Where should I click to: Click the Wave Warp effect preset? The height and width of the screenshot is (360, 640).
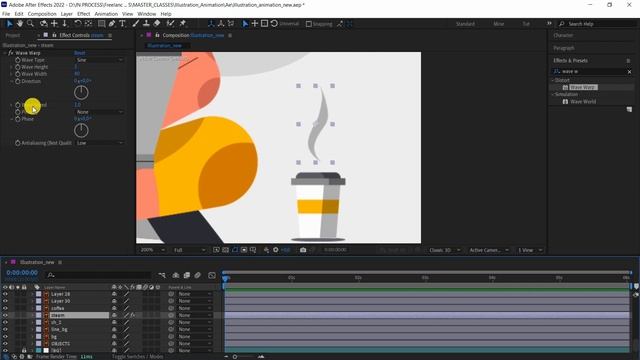583,87
